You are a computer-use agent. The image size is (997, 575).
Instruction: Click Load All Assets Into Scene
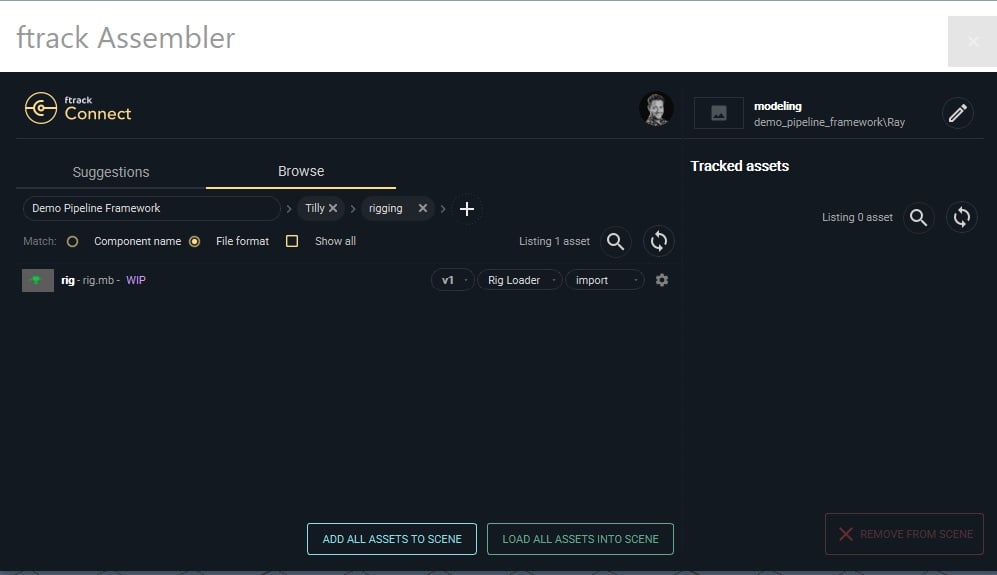click(x=580, y=539)
